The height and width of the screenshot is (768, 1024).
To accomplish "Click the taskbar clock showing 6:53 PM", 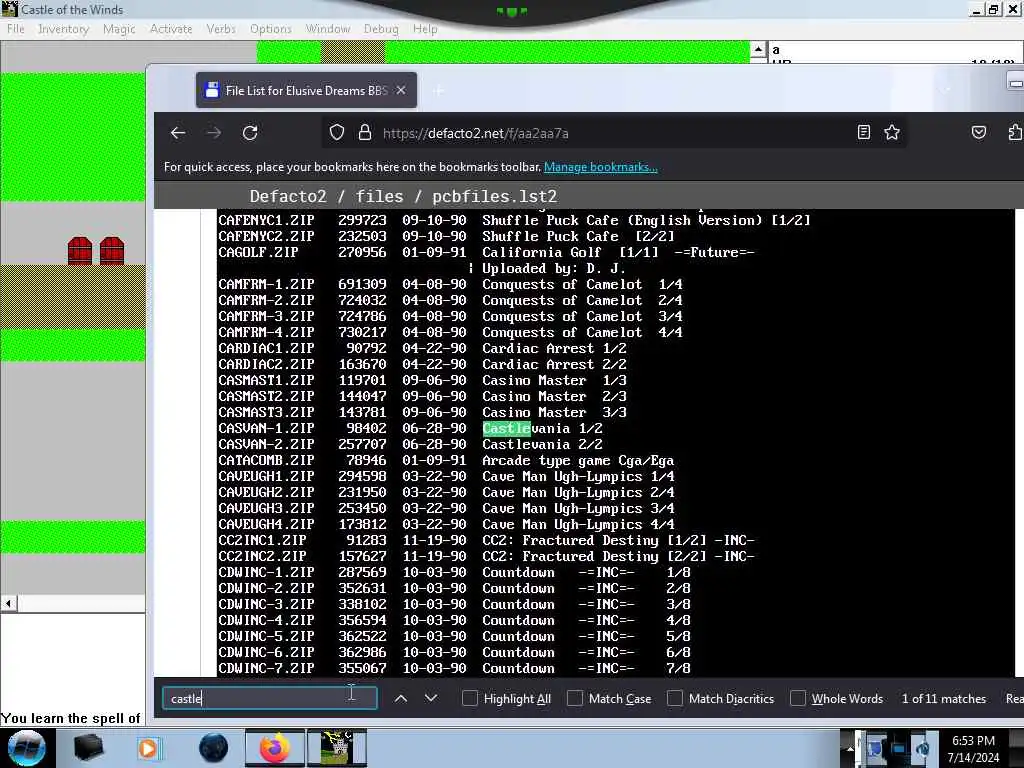I will click(x=973, y=748).
